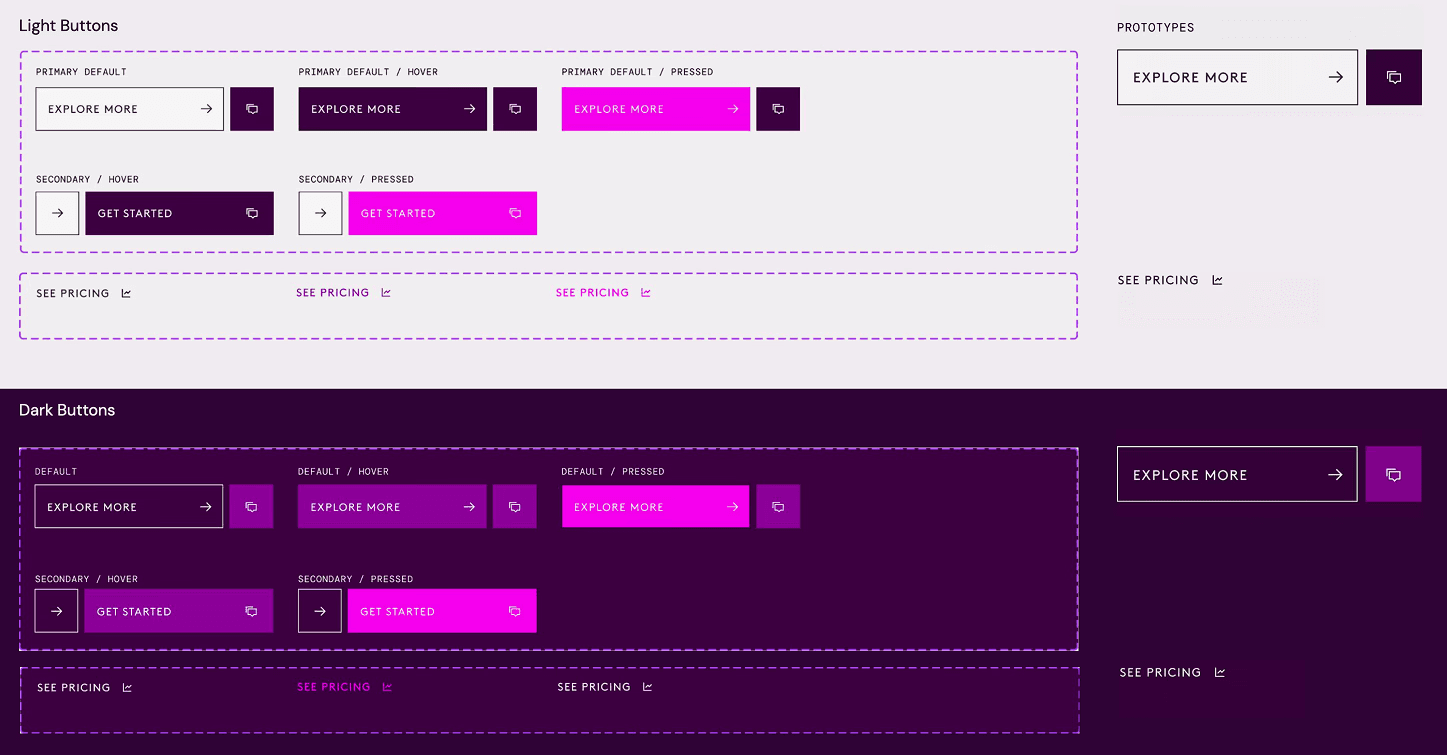Click the magenta SEE PRICING link on light background
The width and height of the screenshot is (1447, 755).
604,293
